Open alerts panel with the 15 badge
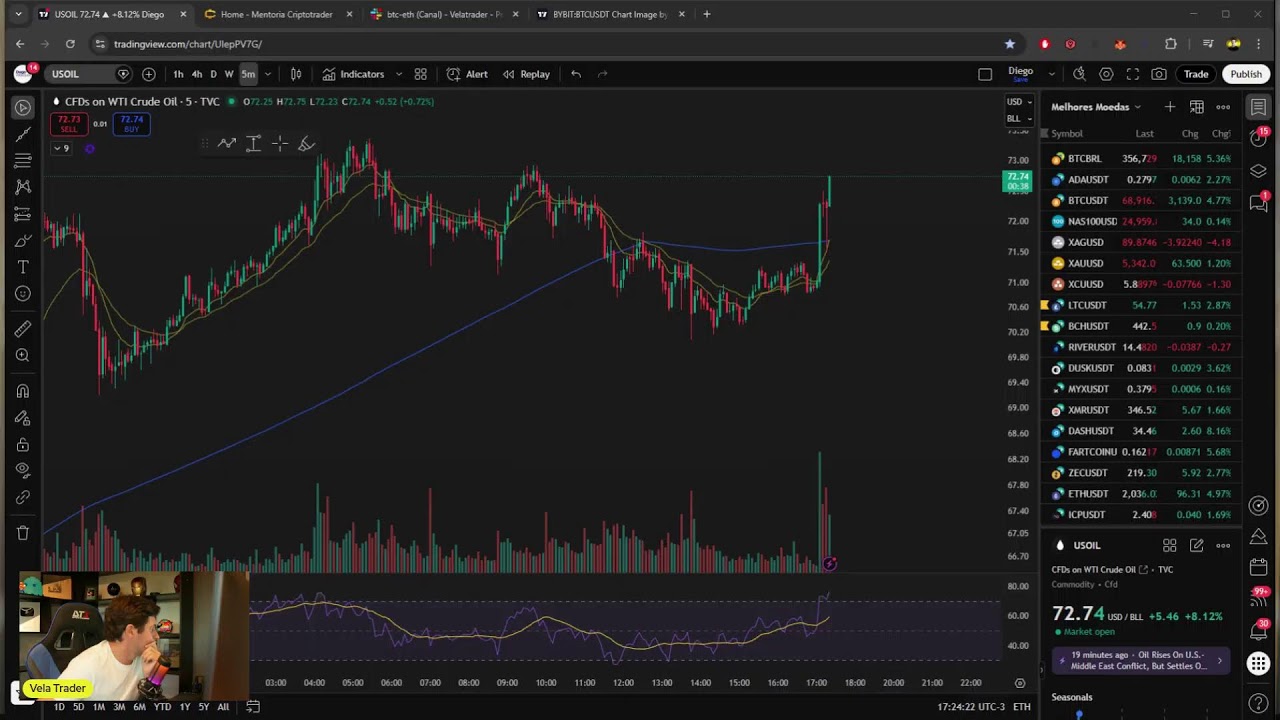1280x720 pixels. coord(1258,138)
